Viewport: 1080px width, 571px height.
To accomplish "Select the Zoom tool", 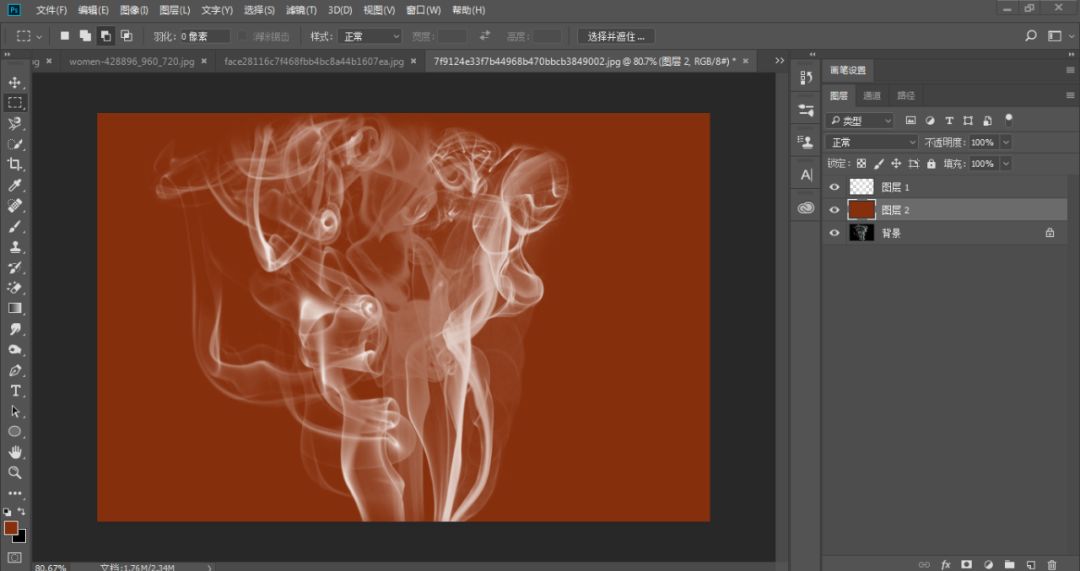I will pyautogui.click(x=14, y=473).
